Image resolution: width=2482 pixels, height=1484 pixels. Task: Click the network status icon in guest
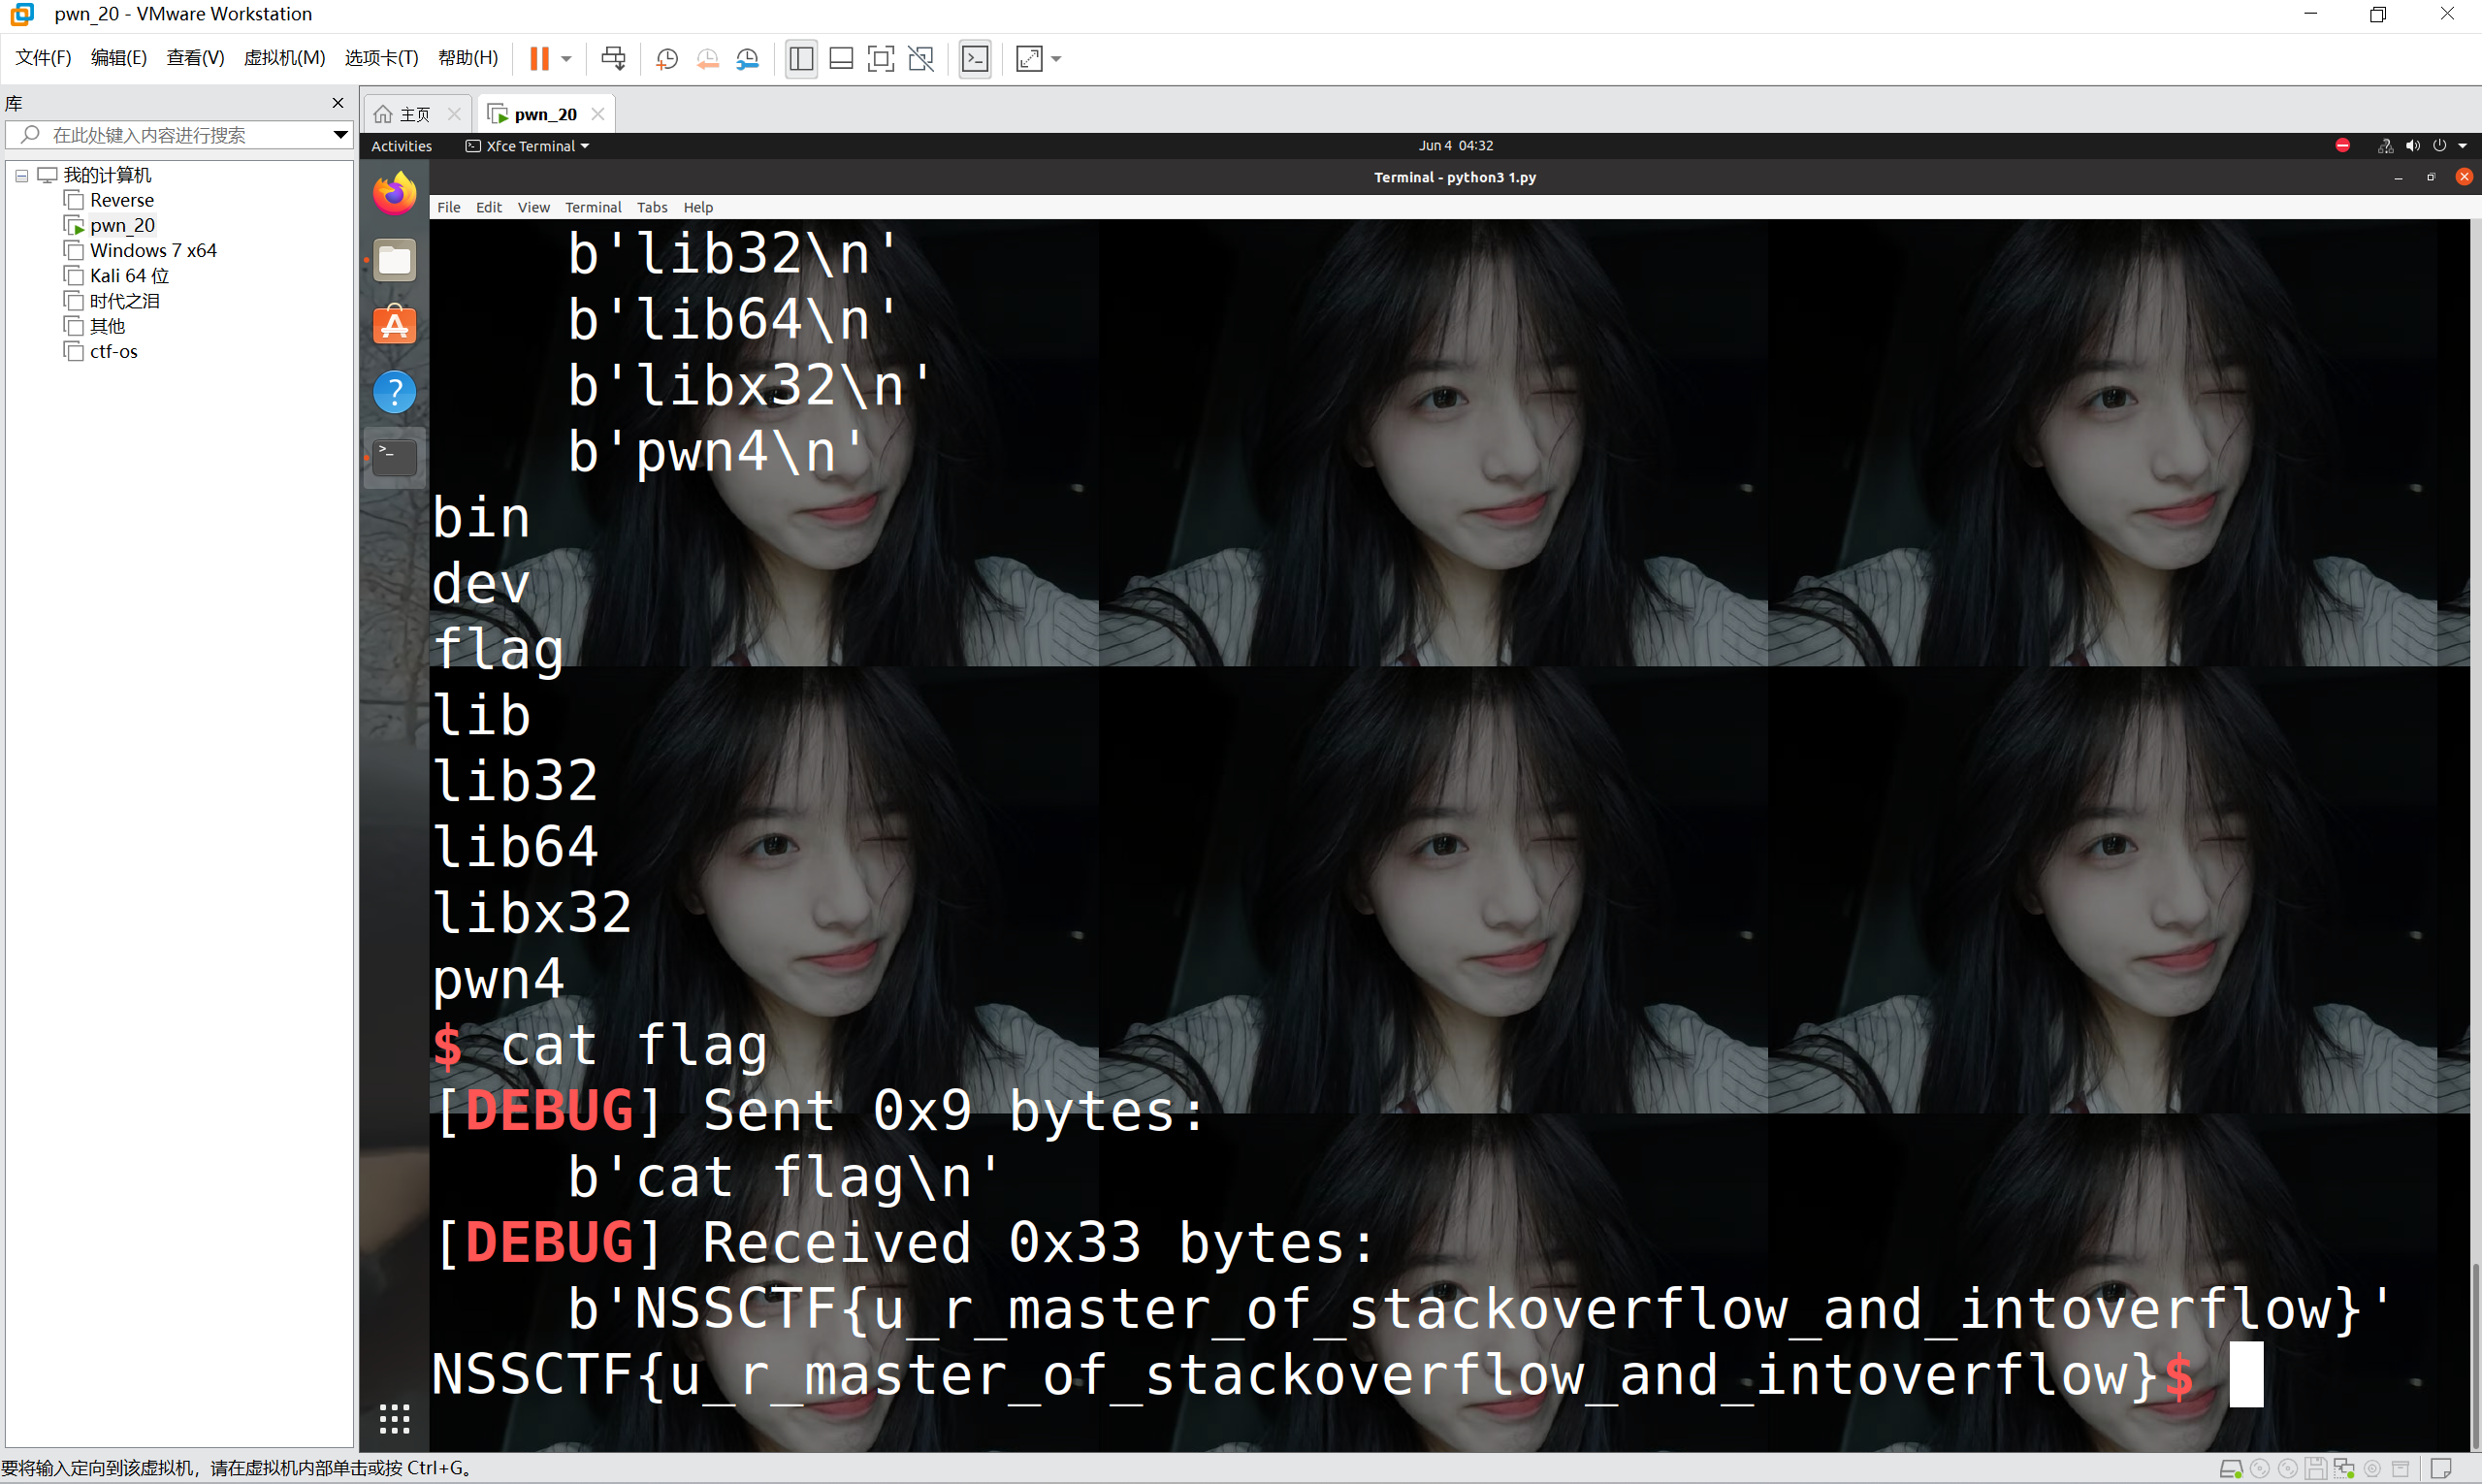pyautogui.click(x=2385, y=146)
